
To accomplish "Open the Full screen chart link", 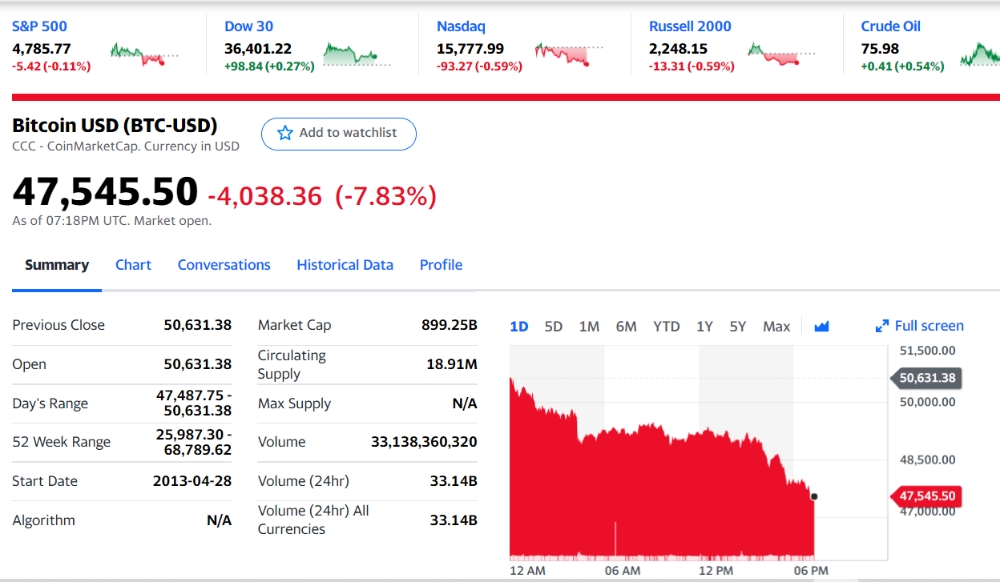I will click(929, 326).
